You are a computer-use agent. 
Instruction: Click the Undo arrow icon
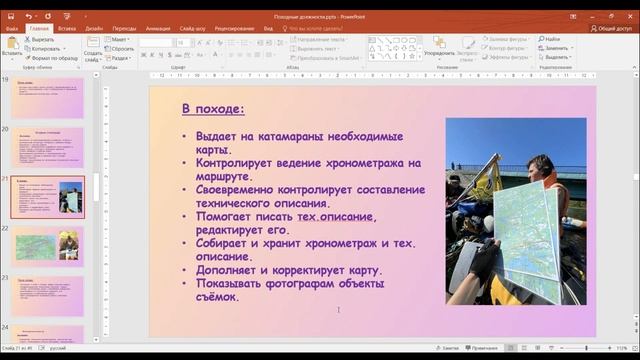pos(28,16)
